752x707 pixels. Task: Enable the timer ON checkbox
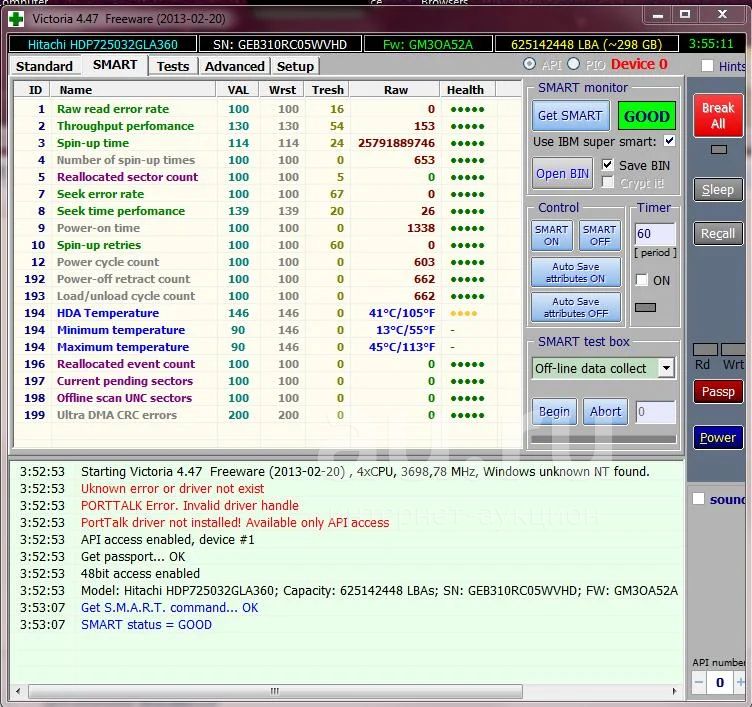(x=642, y=280)
